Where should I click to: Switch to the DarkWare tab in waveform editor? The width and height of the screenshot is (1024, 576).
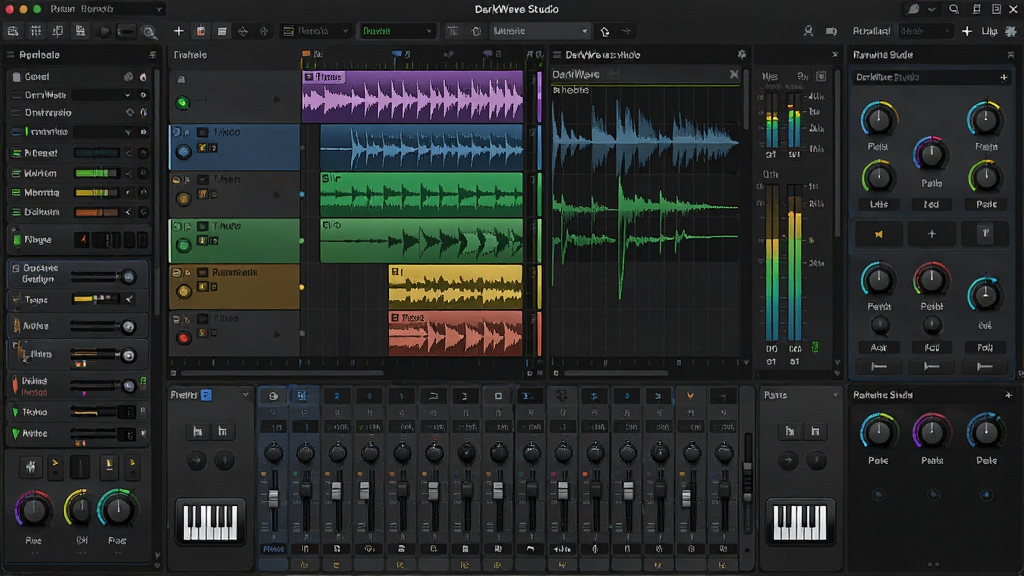576,74
